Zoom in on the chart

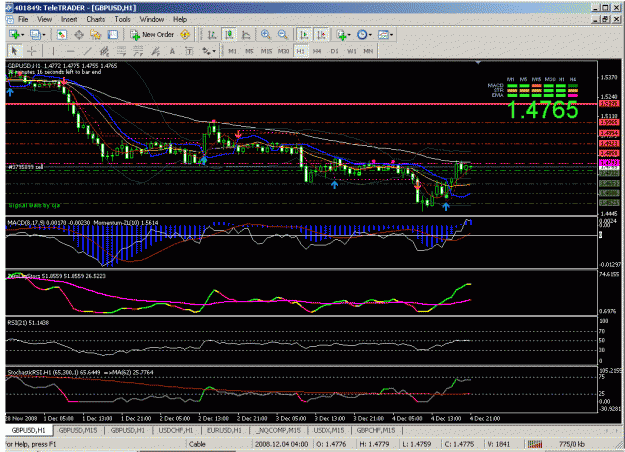(x=265, y=35)
